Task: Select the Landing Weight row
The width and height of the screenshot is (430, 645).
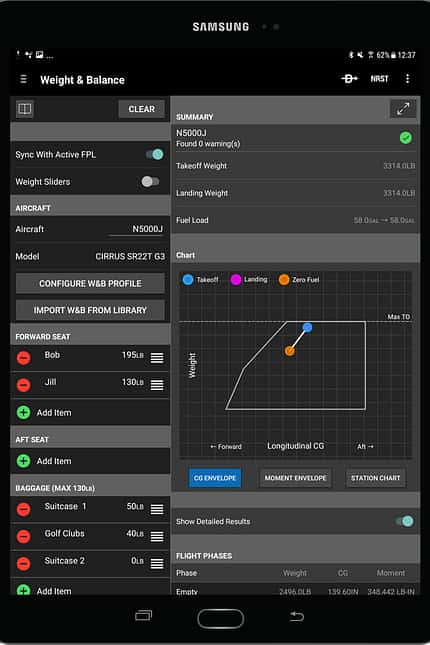Action: pos(295,193)
